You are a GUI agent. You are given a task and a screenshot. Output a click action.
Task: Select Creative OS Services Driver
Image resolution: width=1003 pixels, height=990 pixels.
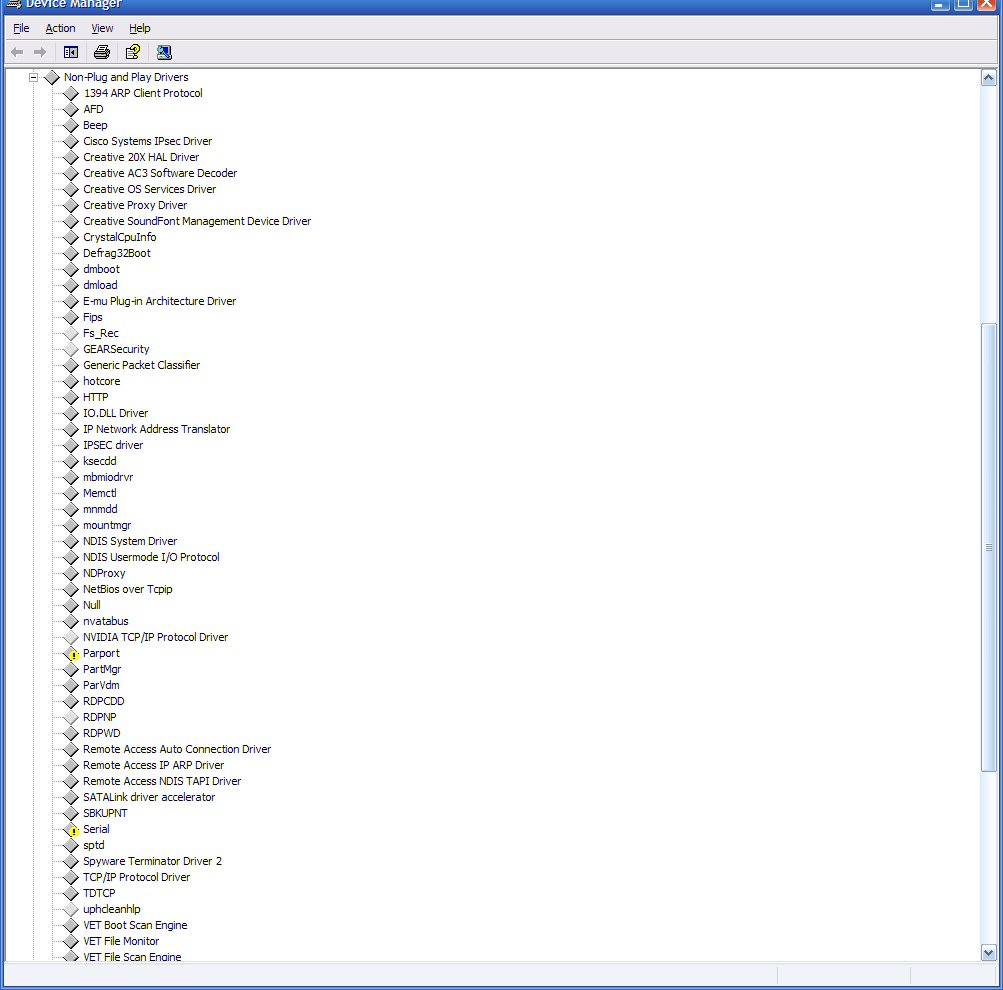pos(149,189)
